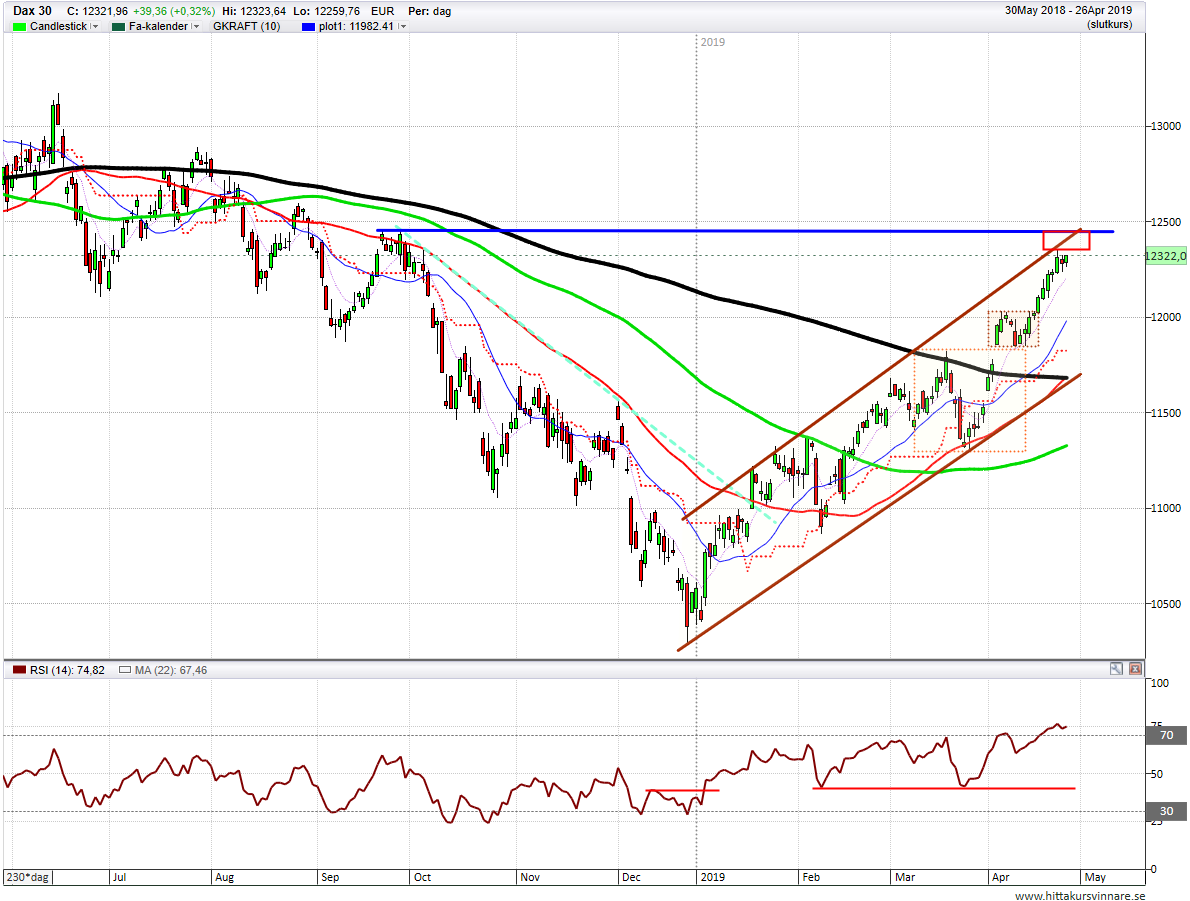Click the Hi: 12323,64 value
Viewport: 1190px width, 901px height.
254,11
